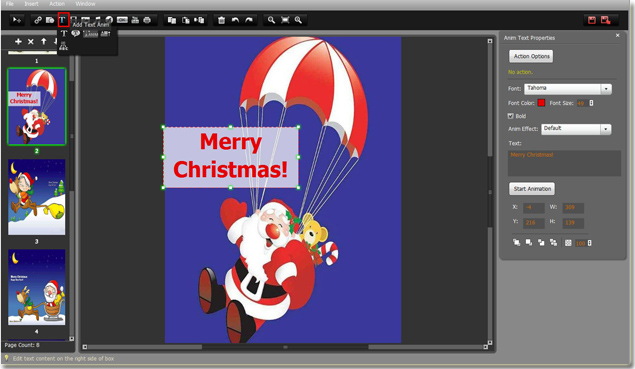Click the canvas horizontal scrollbar
635x369 pixels.
[285, 347]
